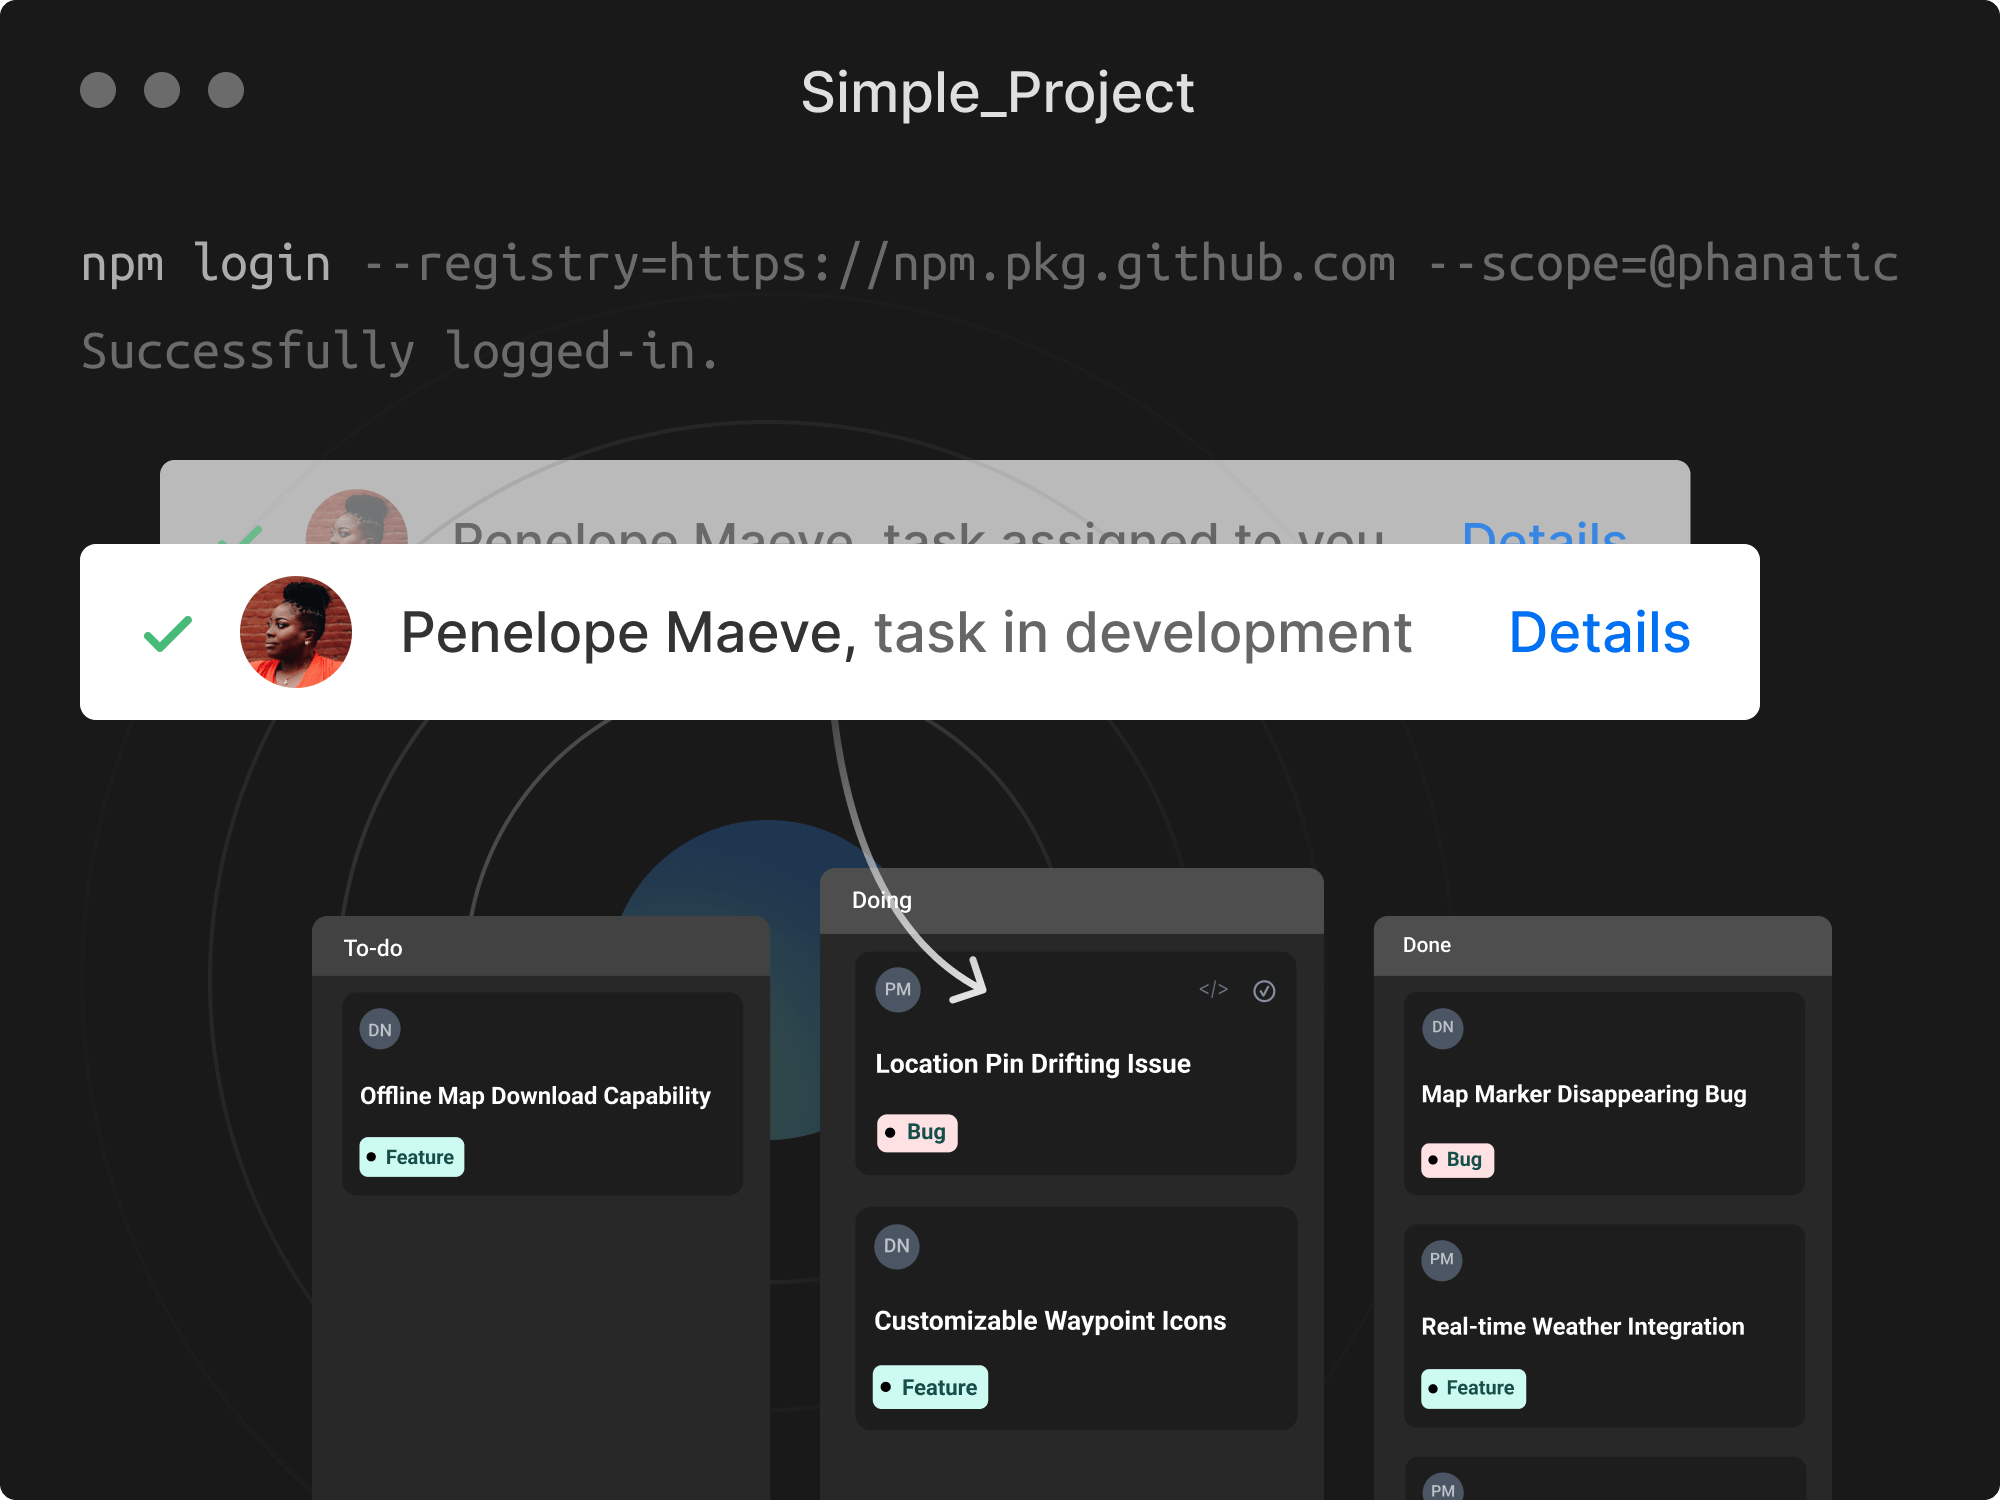
Task: Open Details link in background assigned notification
Action: (x=1543, y=532)
